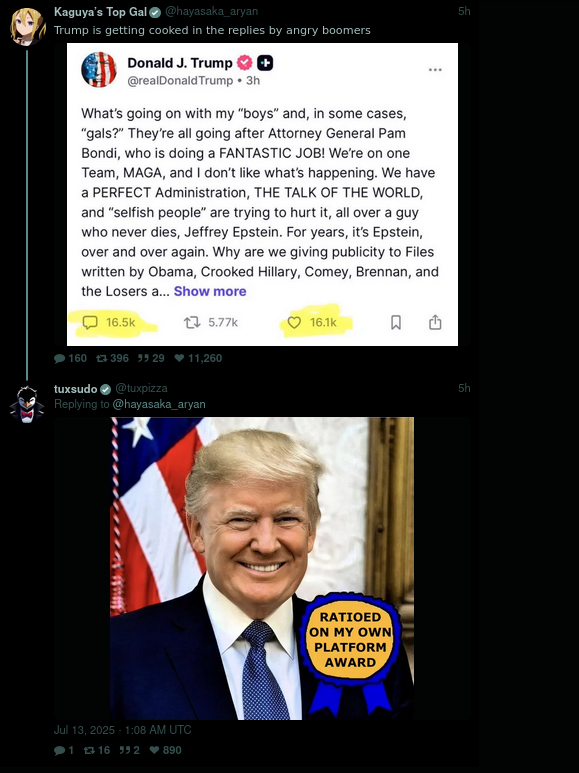Click the @hayasaka_aryan mention in Replying to
The image size is (579, 773).
[159, 404]
